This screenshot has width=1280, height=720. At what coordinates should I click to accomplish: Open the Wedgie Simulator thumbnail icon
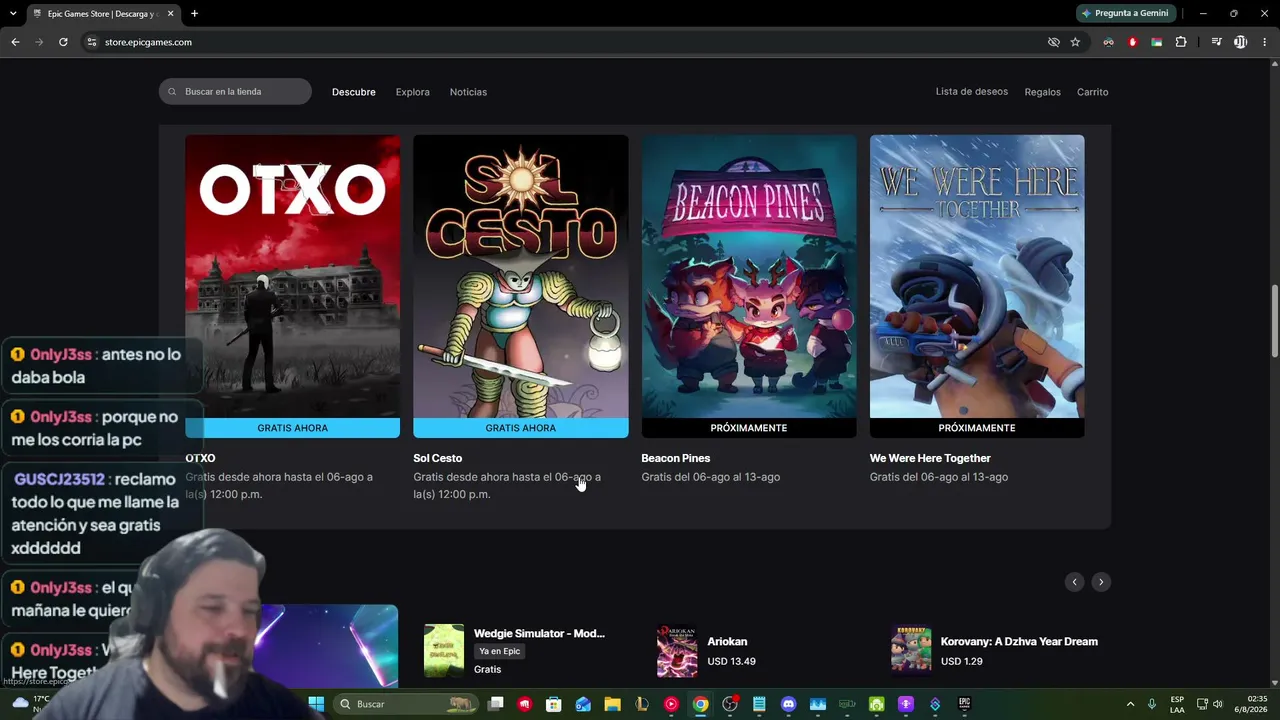(x=444, y=651)
